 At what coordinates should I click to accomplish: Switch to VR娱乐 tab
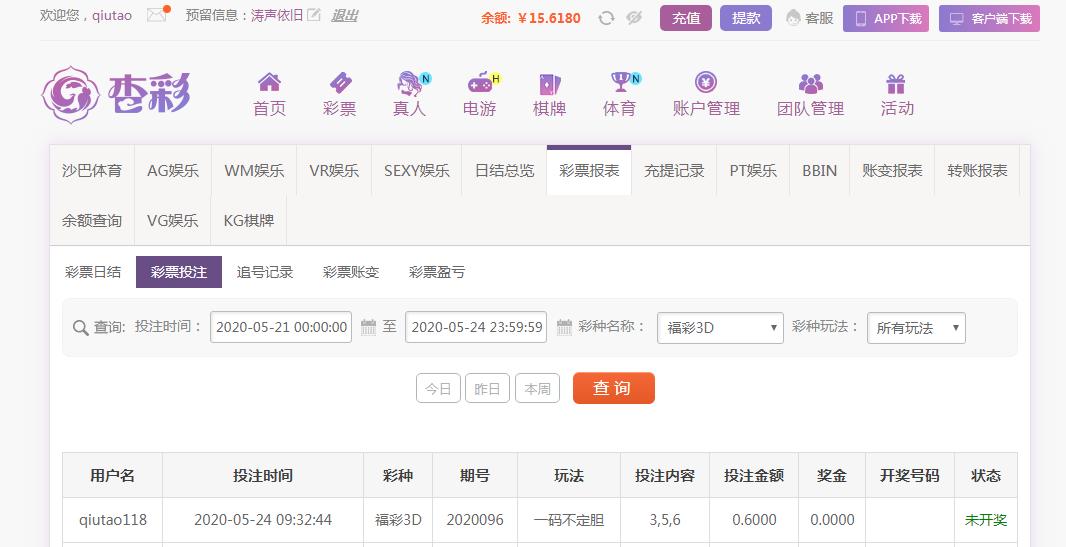334,171
